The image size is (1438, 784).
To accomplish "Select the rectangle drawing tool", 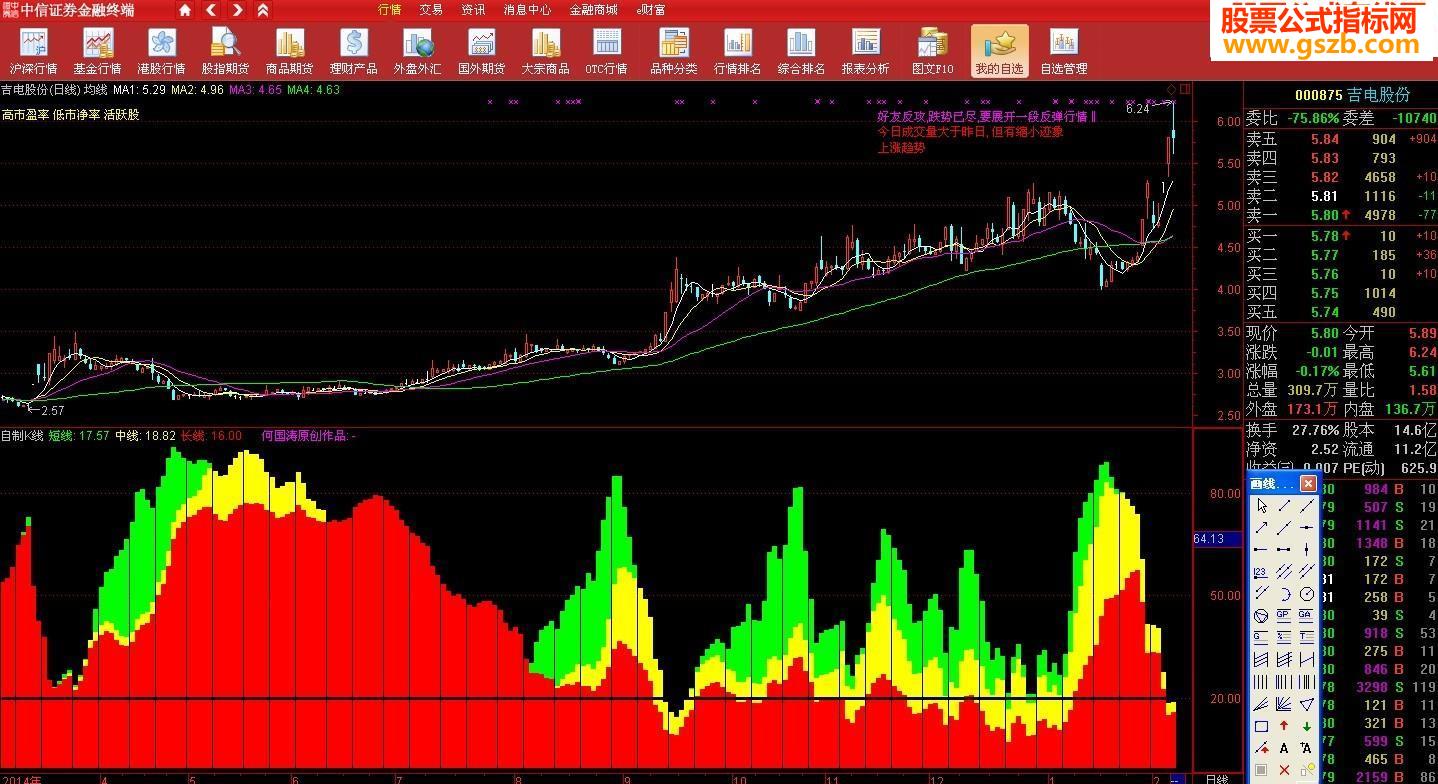I will tap(1261, 725).
